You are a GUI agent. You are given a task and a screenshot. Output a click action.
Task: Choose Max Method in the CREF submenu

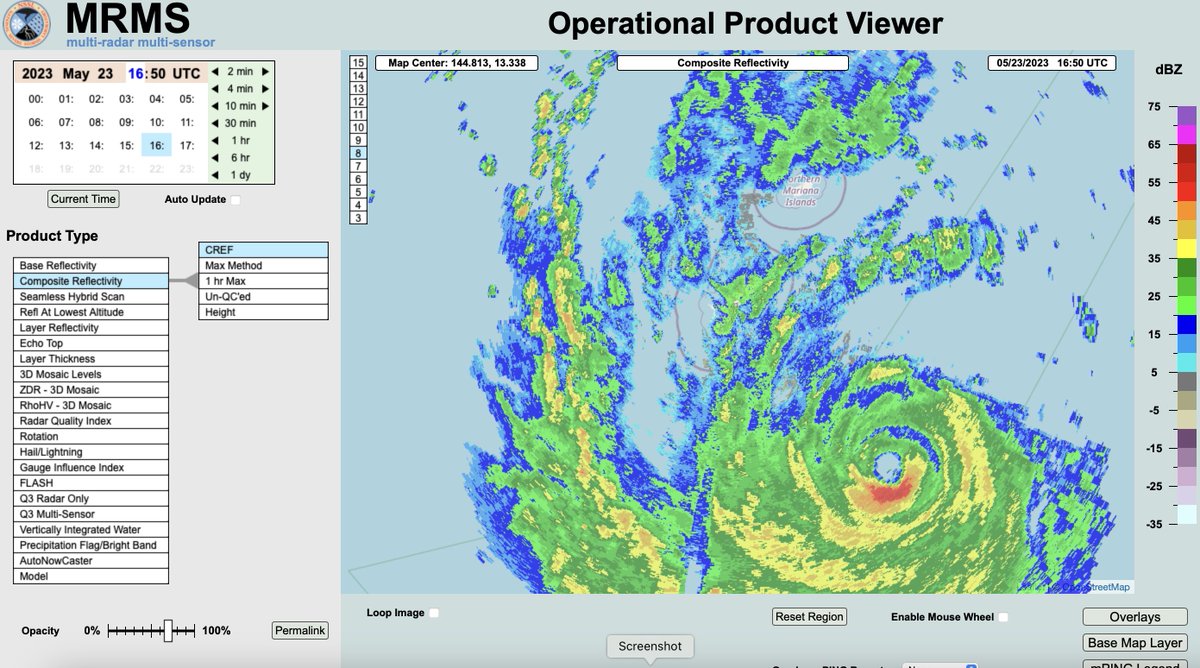[x=262, y=265]
